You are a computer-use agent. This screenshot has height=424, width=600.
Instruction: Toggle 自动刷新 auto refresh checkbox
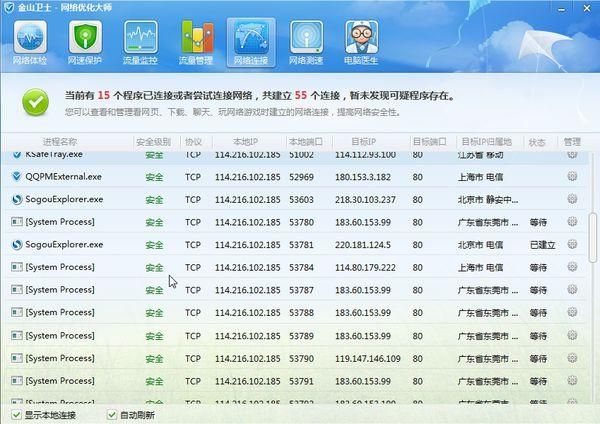[112, 415]
